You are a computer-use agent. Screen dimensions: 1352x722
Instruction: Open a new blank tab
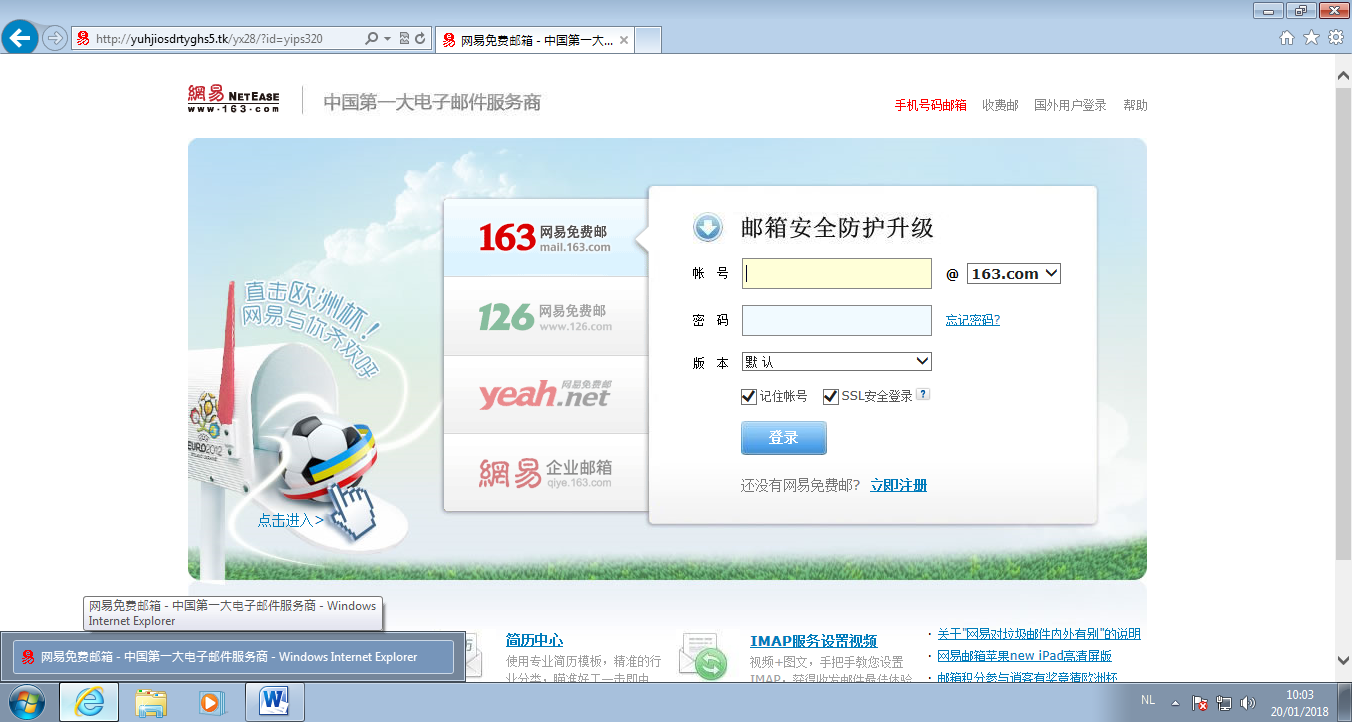(x=648, y=41)
